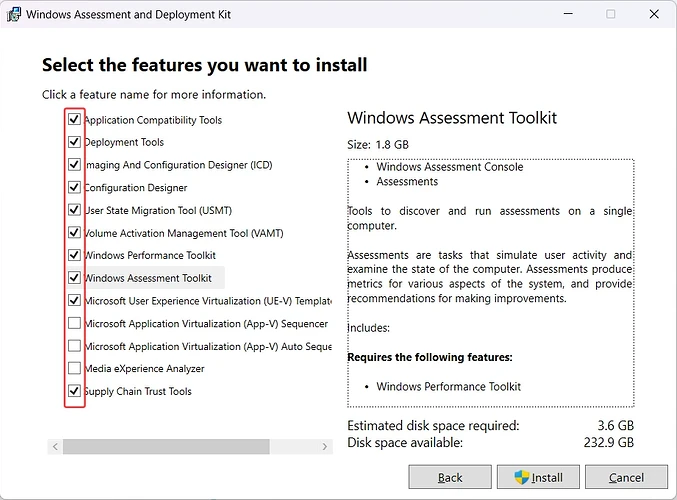Click the Install button
Image resolution: width=677 pixels, height=500 pixels.
538,477
